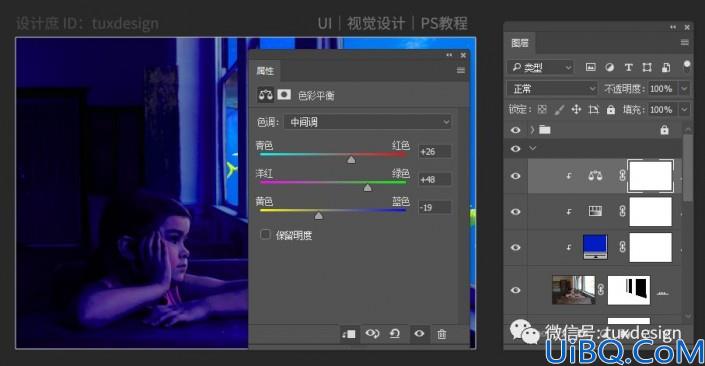This screenshot has width=705, height=366.
Task: Hide the photo layer with mask
Action: tap(516, 290)
